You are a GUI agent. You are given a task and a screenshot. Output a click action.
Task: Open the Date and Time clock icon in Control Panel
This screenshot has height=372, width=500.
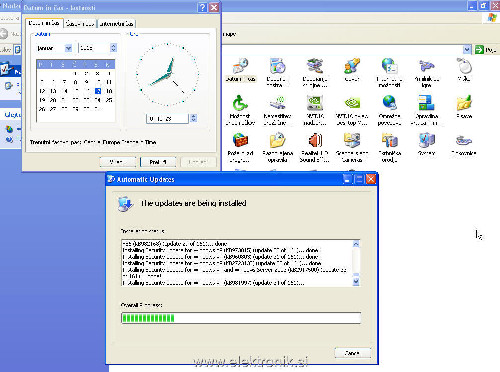[x=241, y=66]
